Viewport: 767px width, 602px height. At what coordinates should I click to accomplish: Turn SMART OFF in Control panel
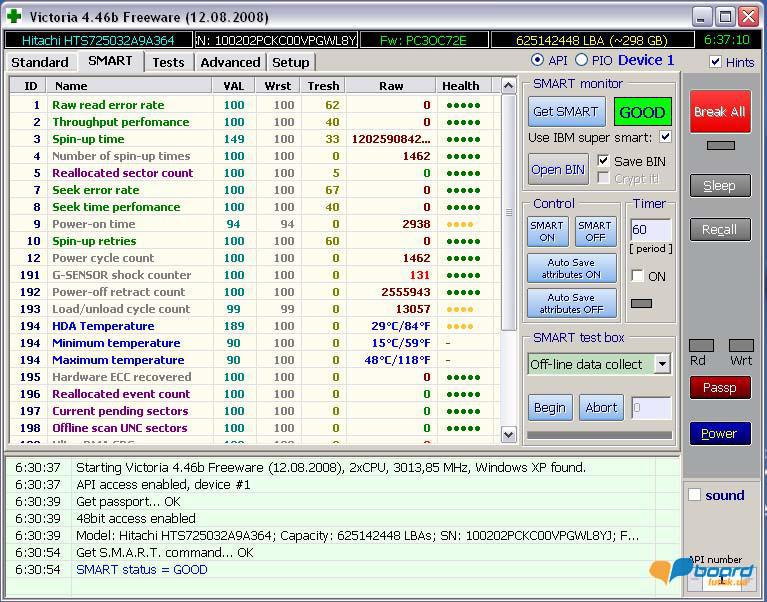(x=594, y=232)
